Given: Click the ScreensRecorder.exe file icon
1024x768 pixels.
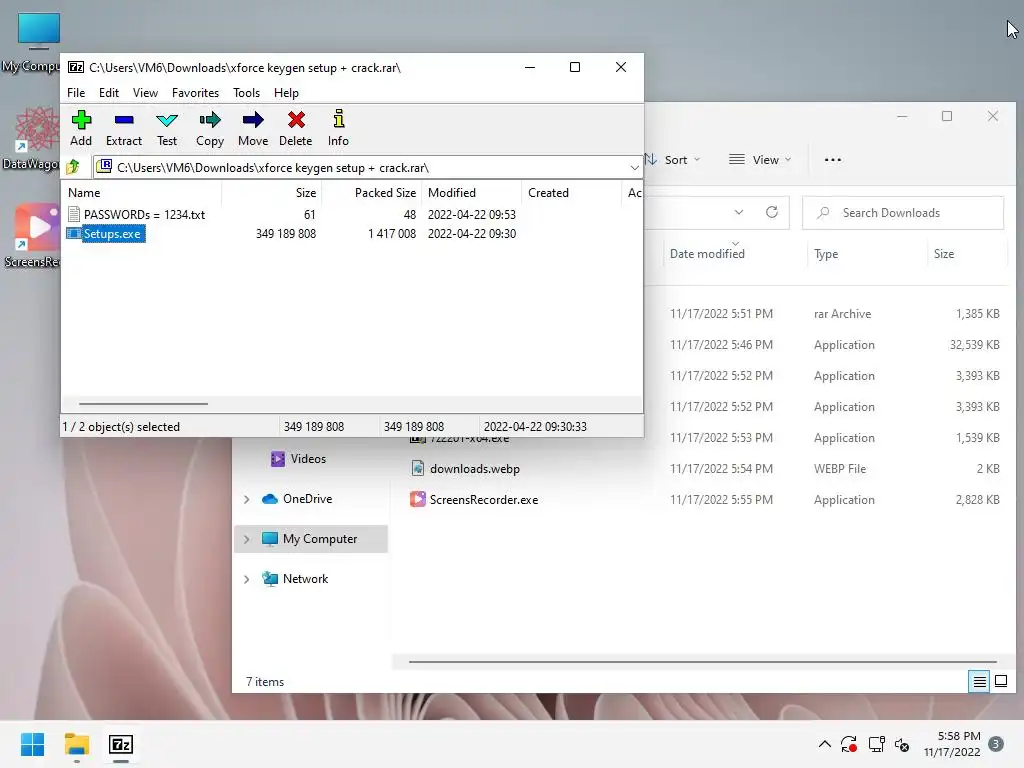Looking at the screenshot, I should click(417, 499).
